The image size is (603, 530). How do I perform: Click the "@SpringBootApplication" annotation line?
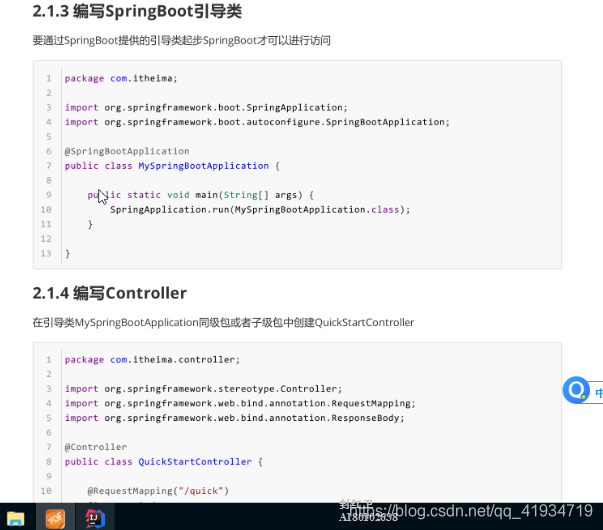point(127,151)
